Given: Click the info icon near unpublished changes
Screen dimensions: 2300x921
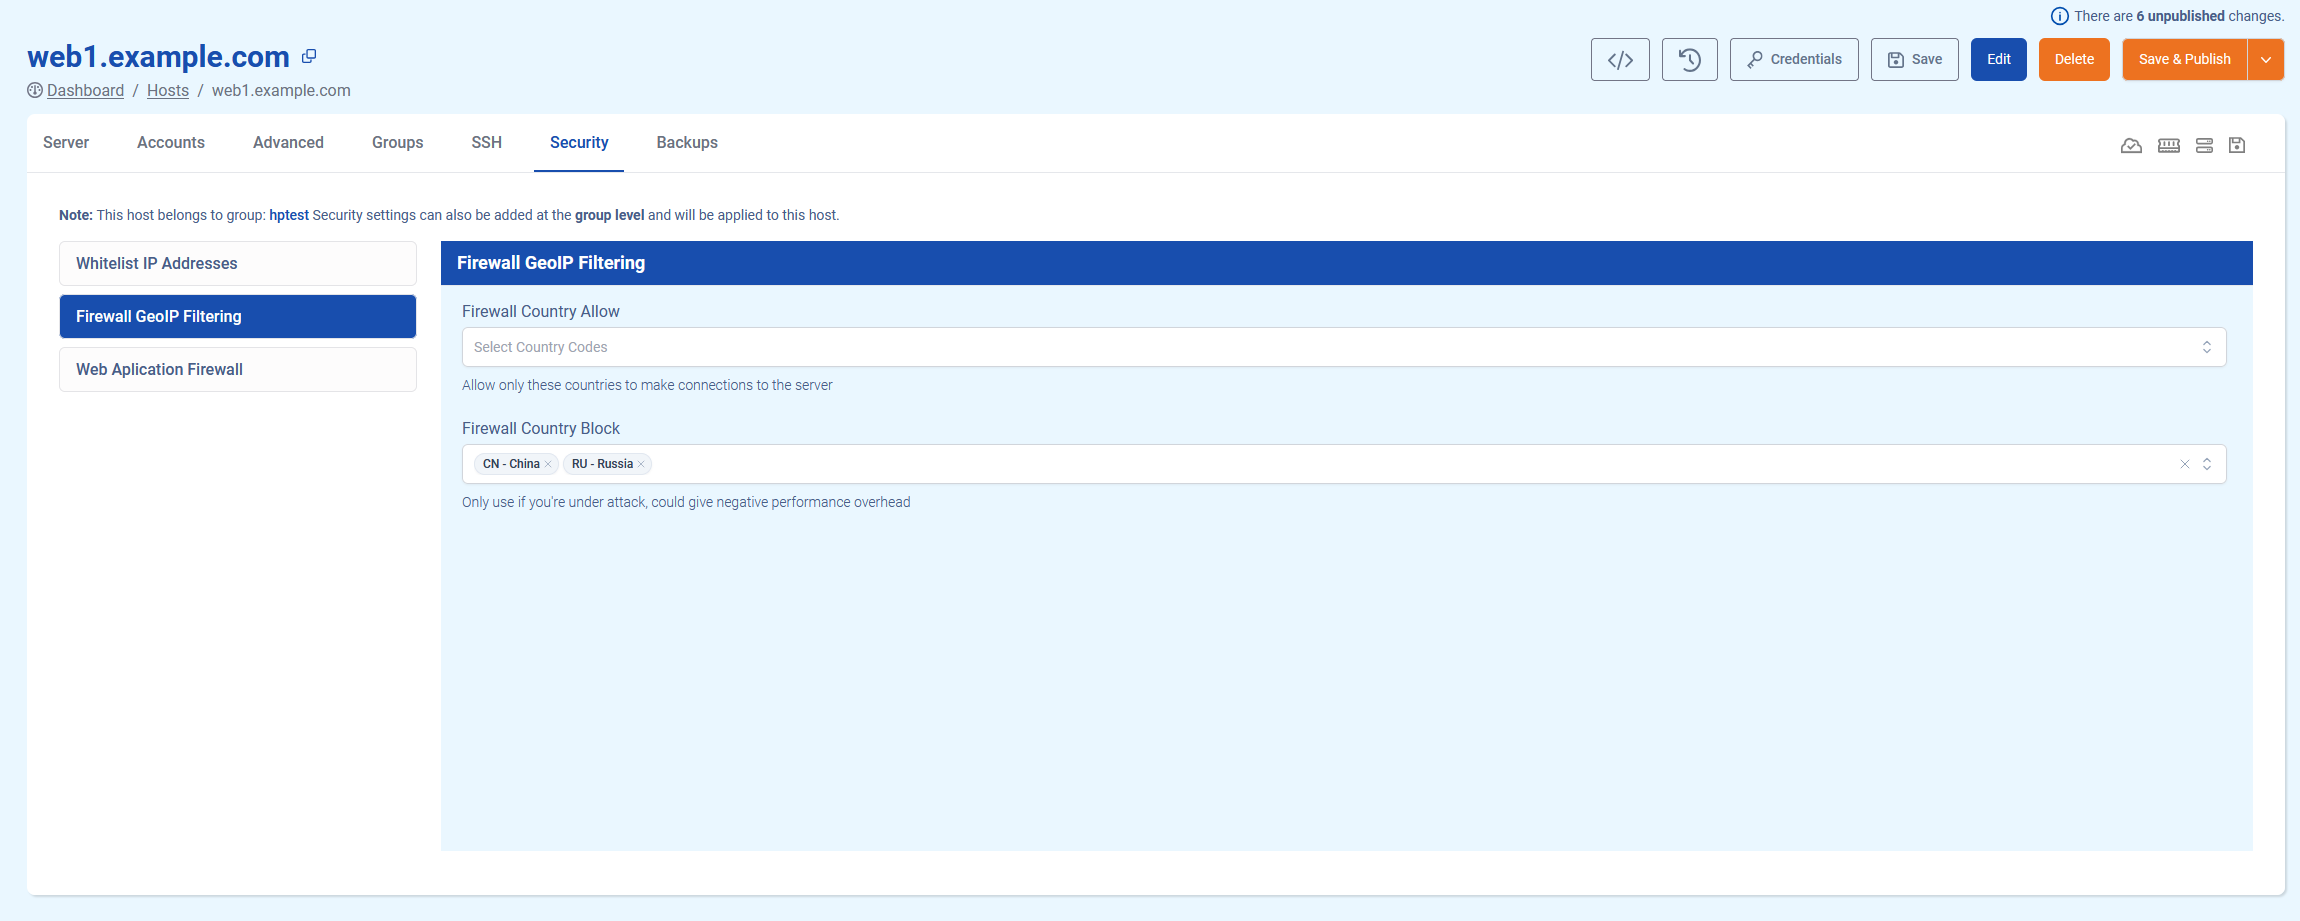Looking at the screenshot, I should click(x=2059, y=16).
